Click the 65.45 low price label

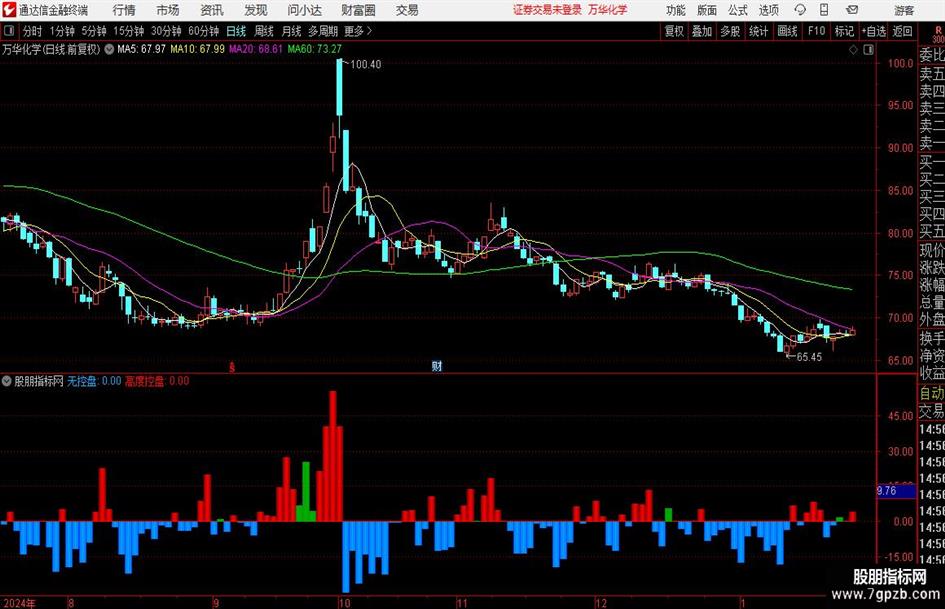click(809, 357)
